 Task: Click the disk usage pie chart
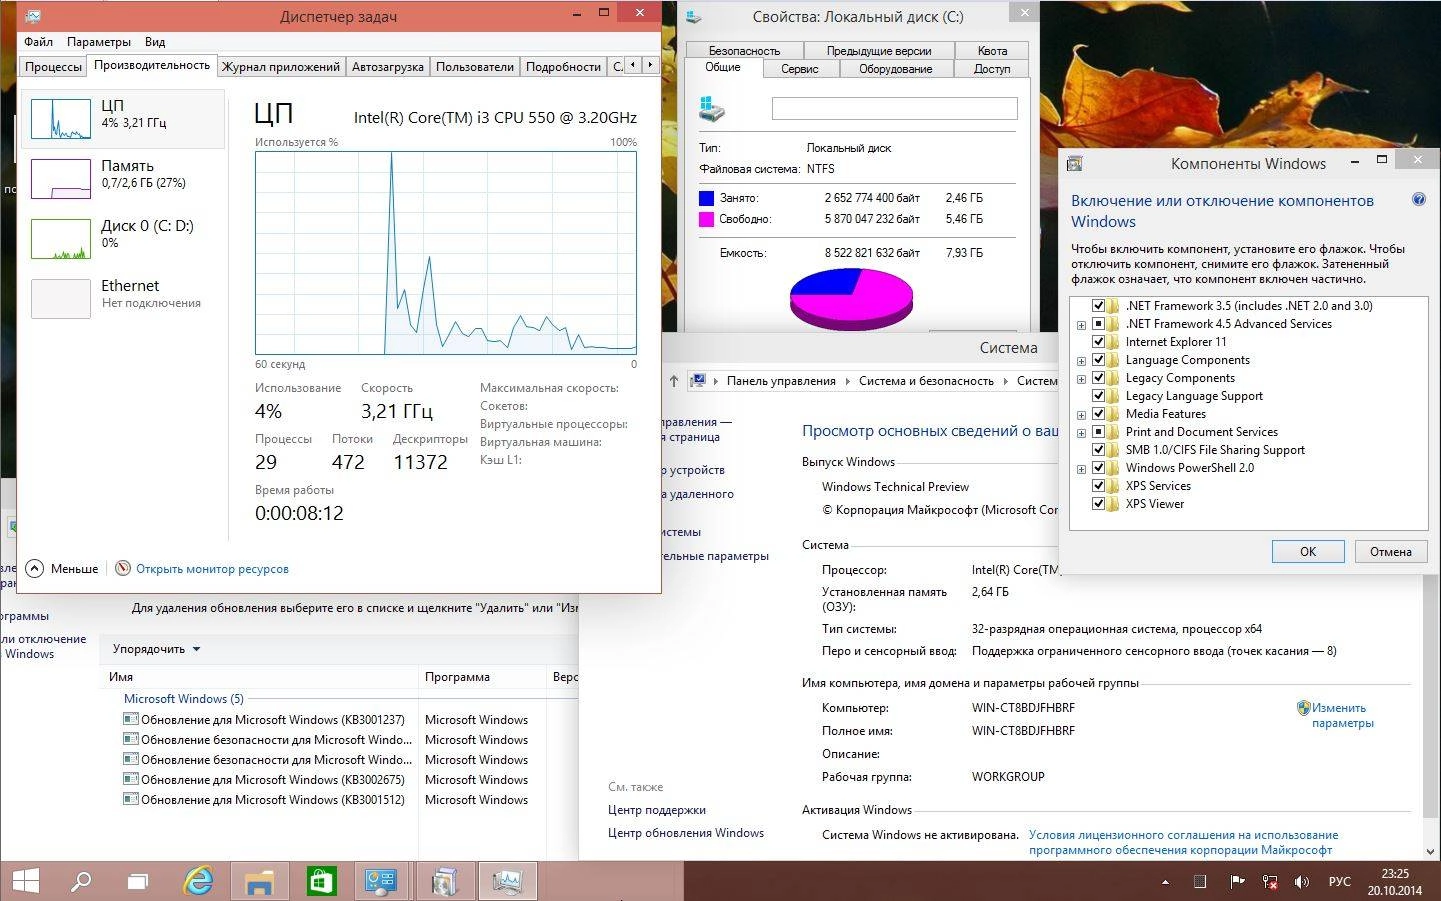click(x=851, y=299)
